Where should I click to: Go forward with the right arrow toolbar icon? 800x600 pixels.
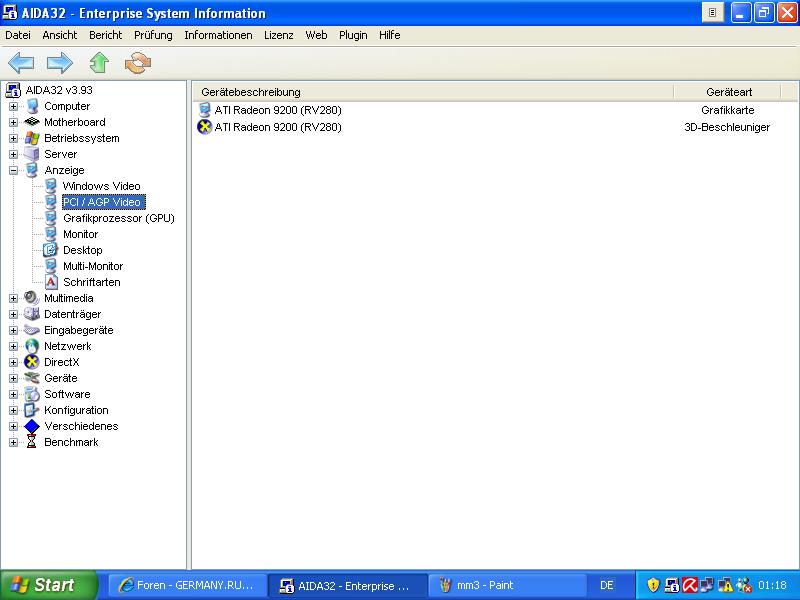(60, 63)
